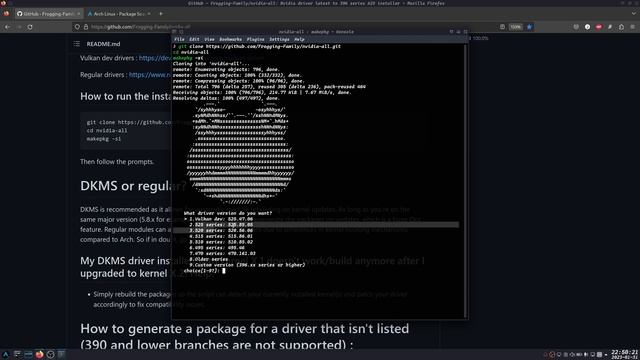Open Konsole Plugins menu
This screenshot has width=640, height=360.
(x=256, y=39)
